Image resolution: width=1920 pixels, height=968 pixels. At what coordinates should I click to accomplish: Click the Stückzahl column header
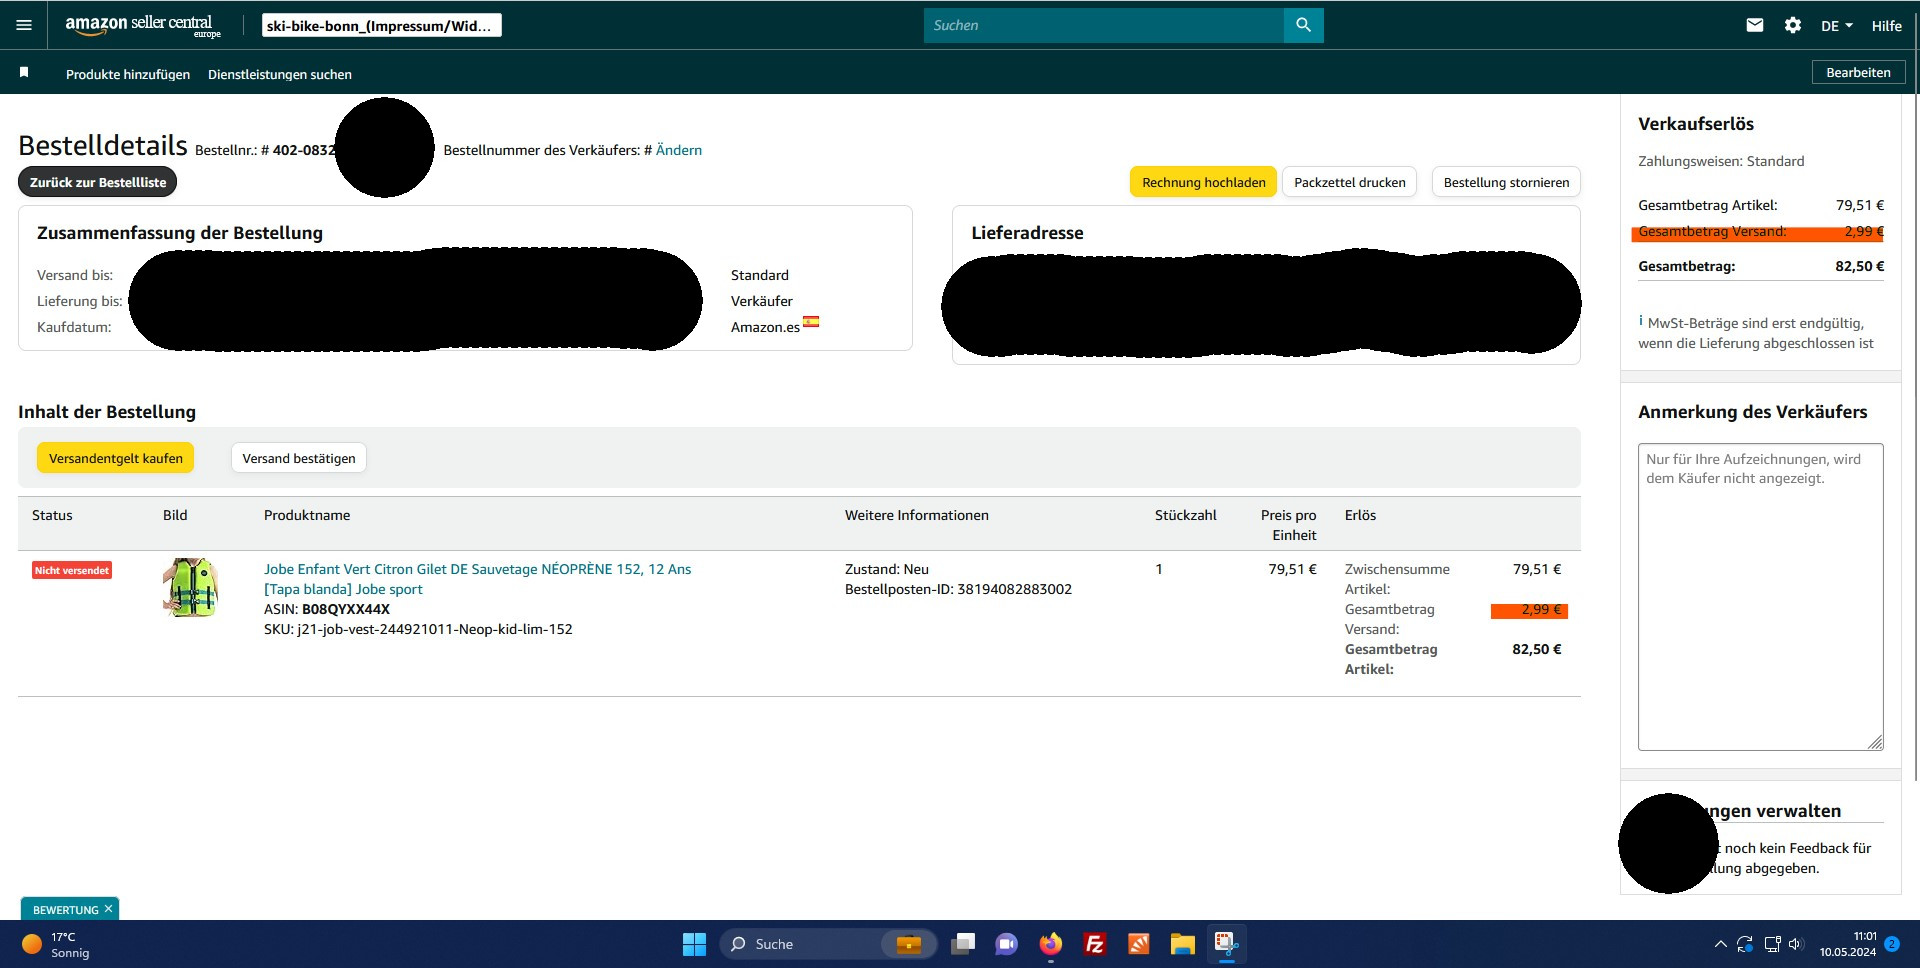tap(1186, 515)
